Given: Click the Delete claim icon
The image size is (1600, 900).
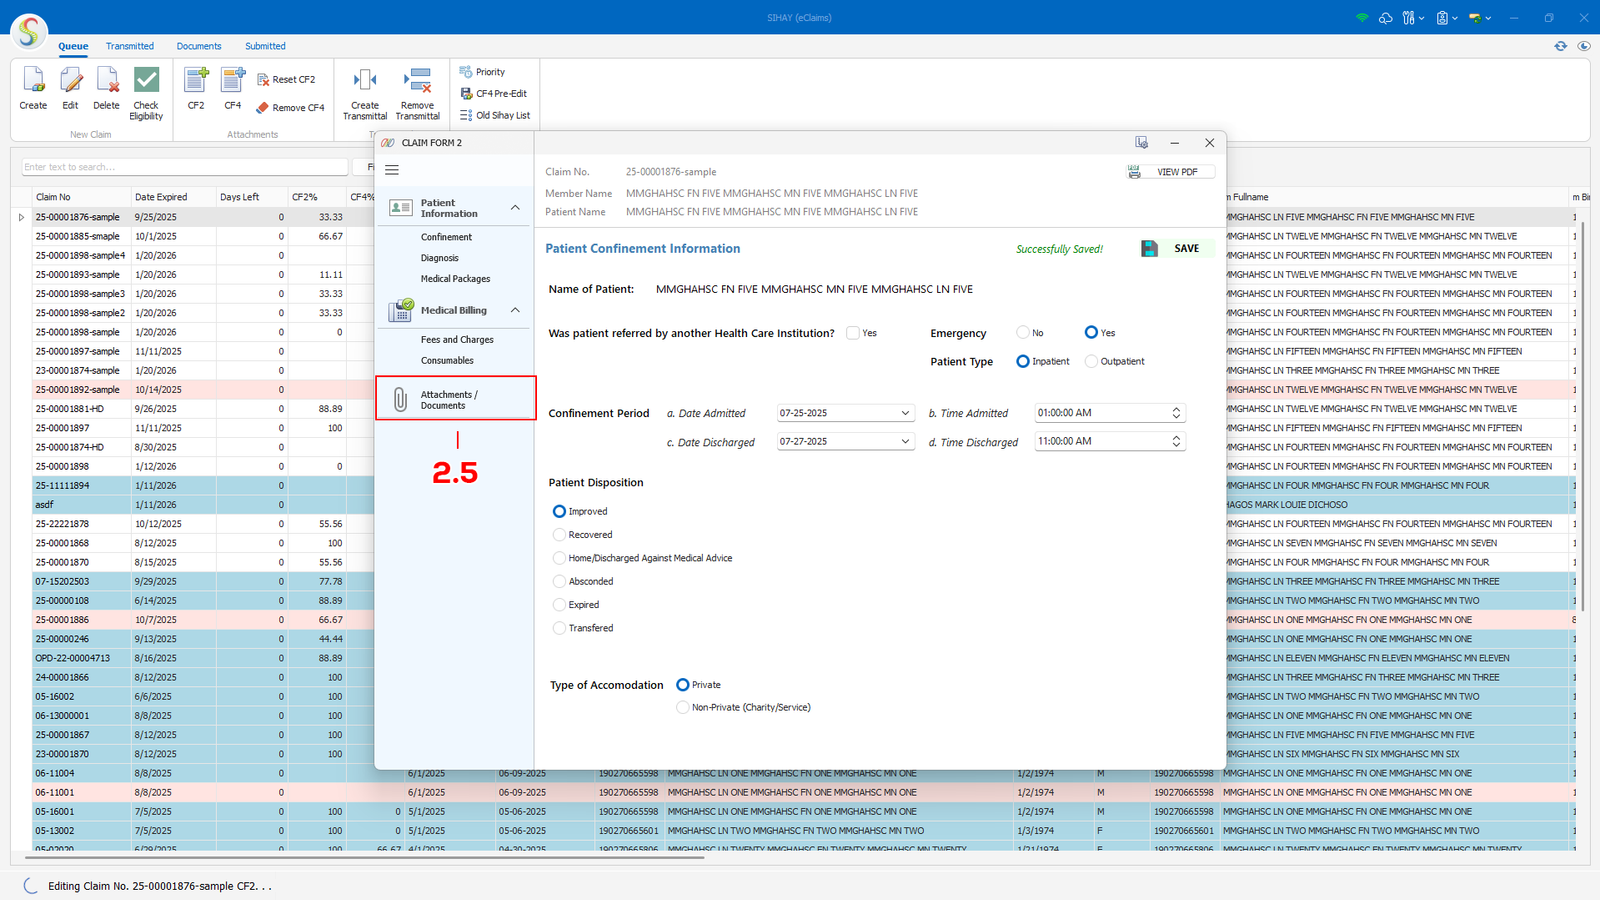Looking at the screenshot, I should 106,87.
